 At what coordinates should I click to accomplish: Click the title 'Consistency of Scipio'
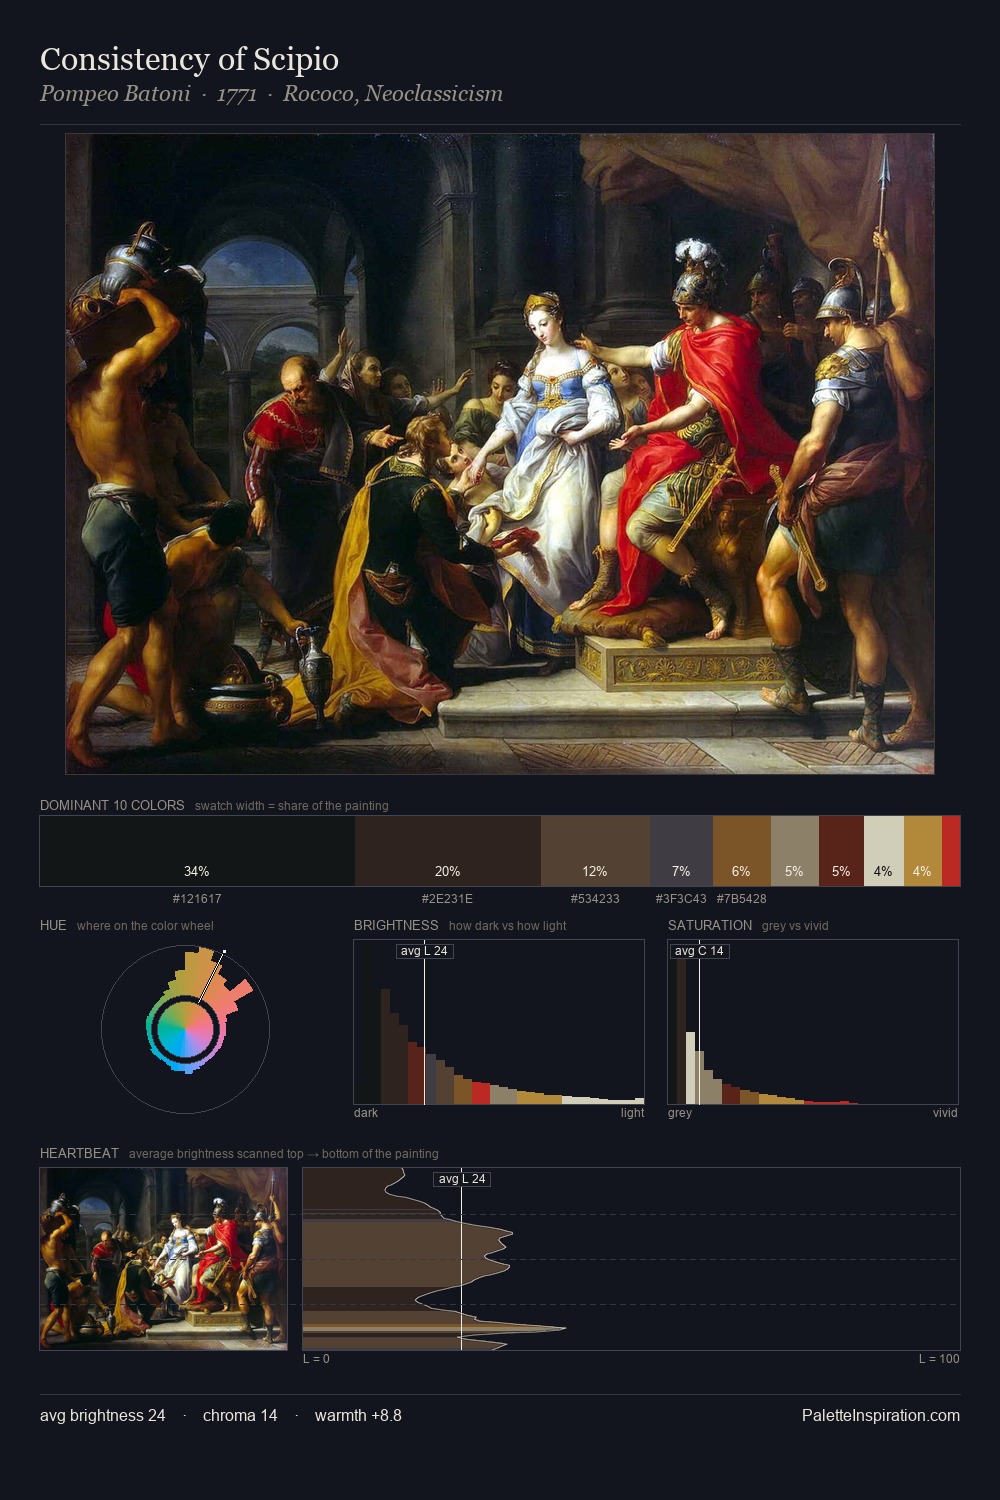[x=189, y=59]
